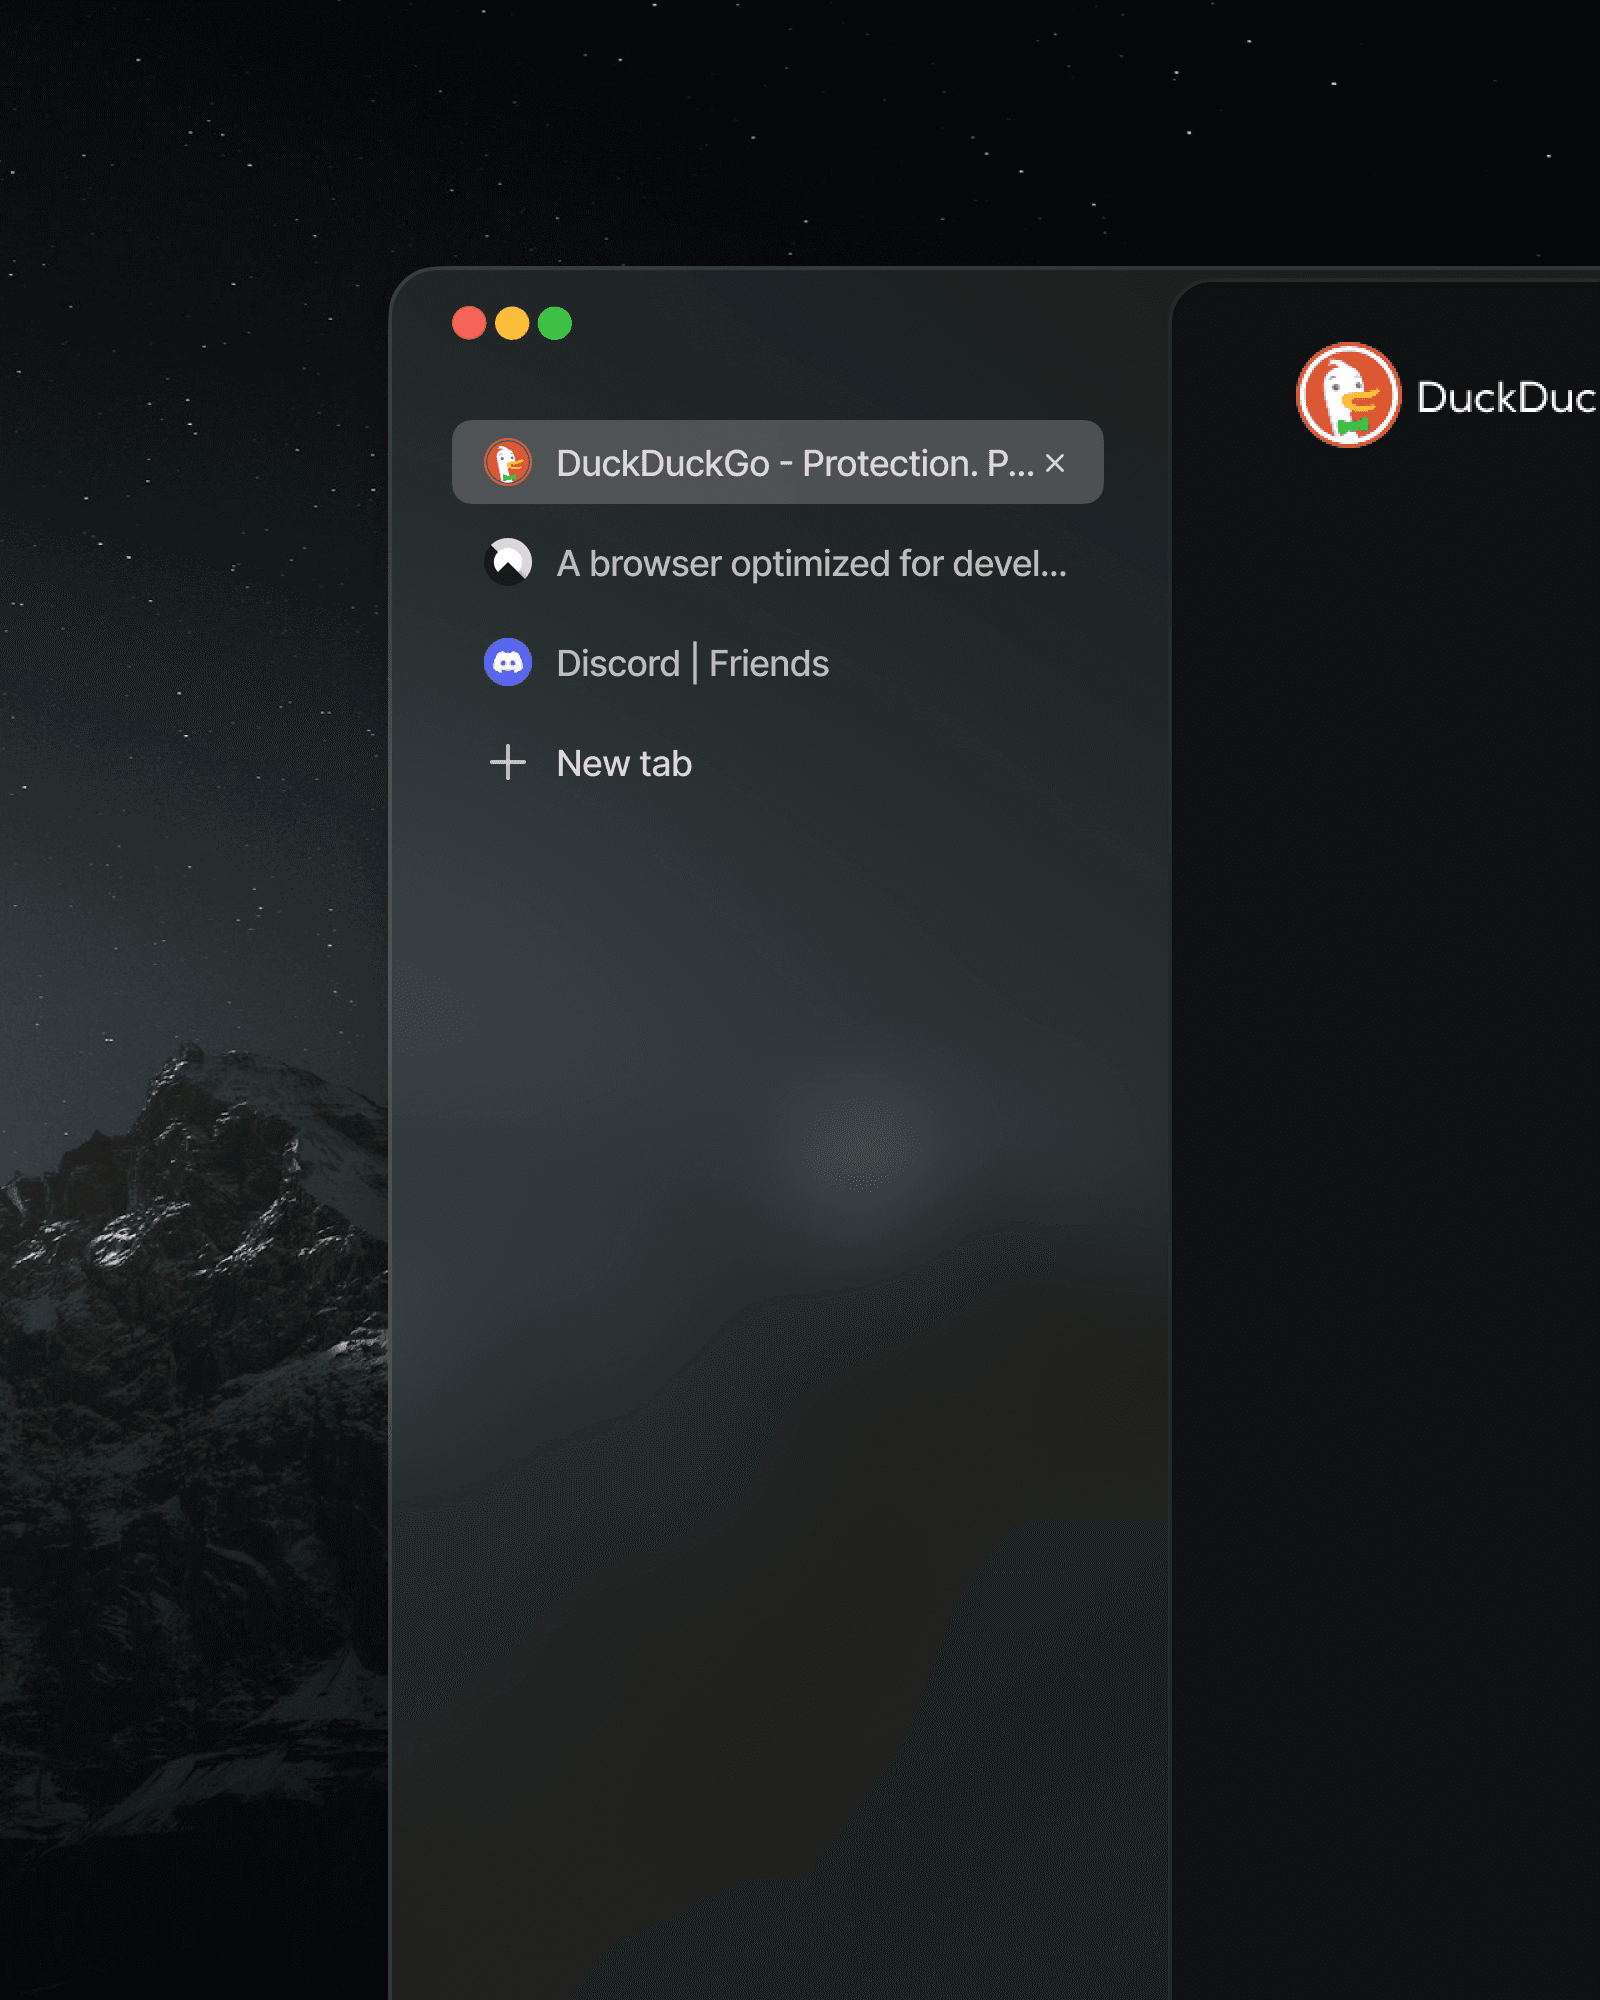Maximize the window using the green button

pyautogui.click(x=555, y=323)
